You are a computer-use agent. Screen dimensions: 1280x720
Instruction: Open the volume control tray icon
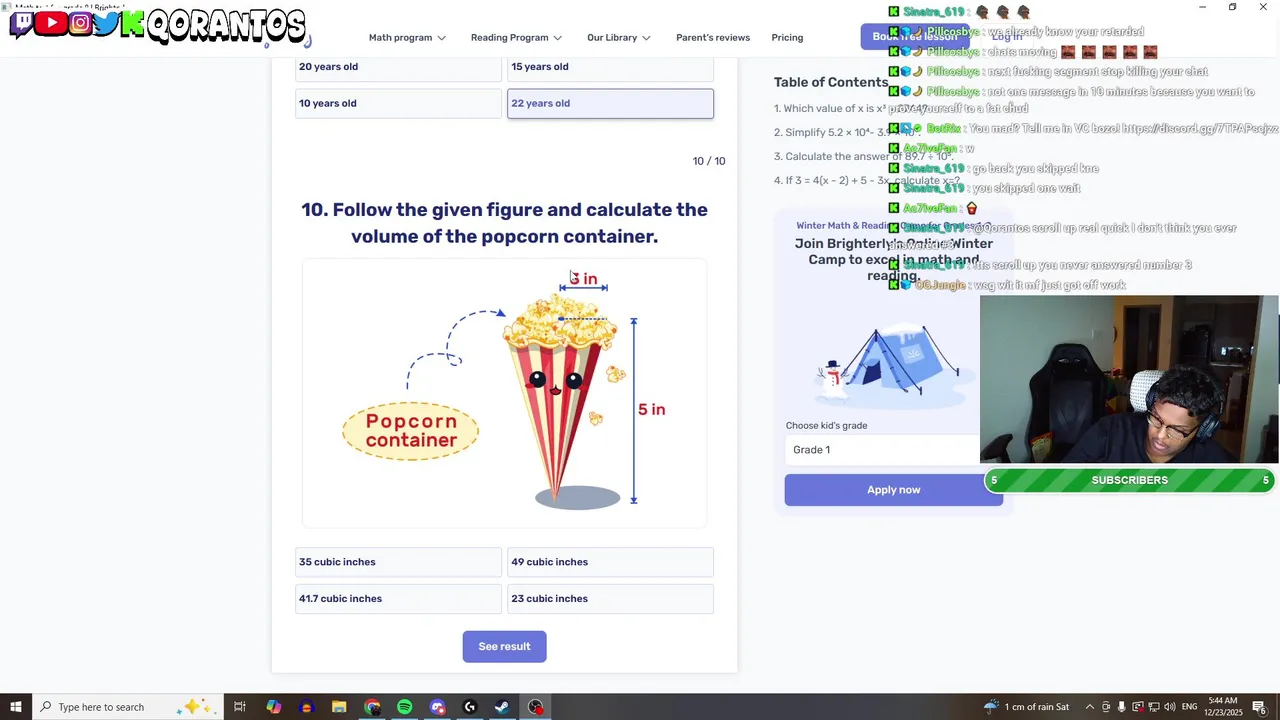click(1170, 707)
